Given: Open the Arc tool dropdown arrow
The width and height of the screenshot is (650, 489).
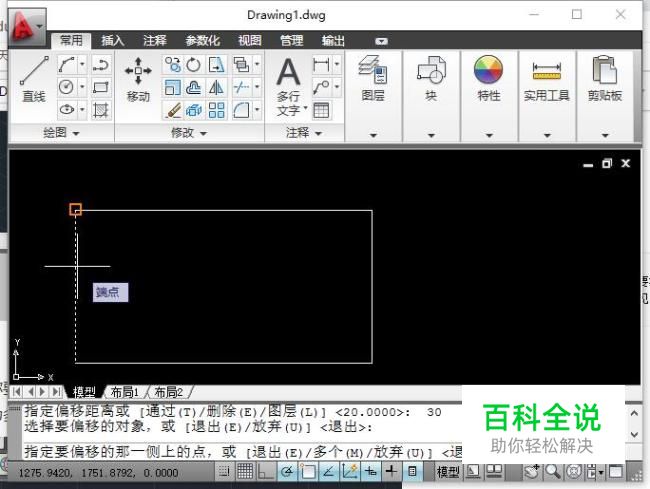Looking at the screenshot, I should 82,64.
